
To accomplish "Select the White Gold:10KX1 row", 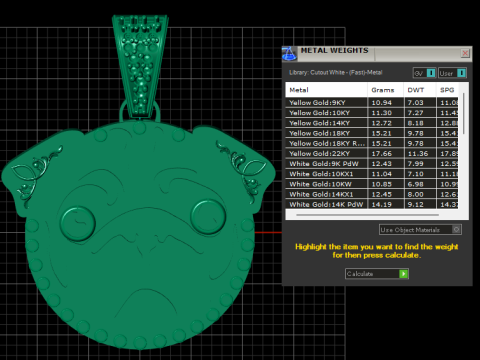I will [372, 174].
